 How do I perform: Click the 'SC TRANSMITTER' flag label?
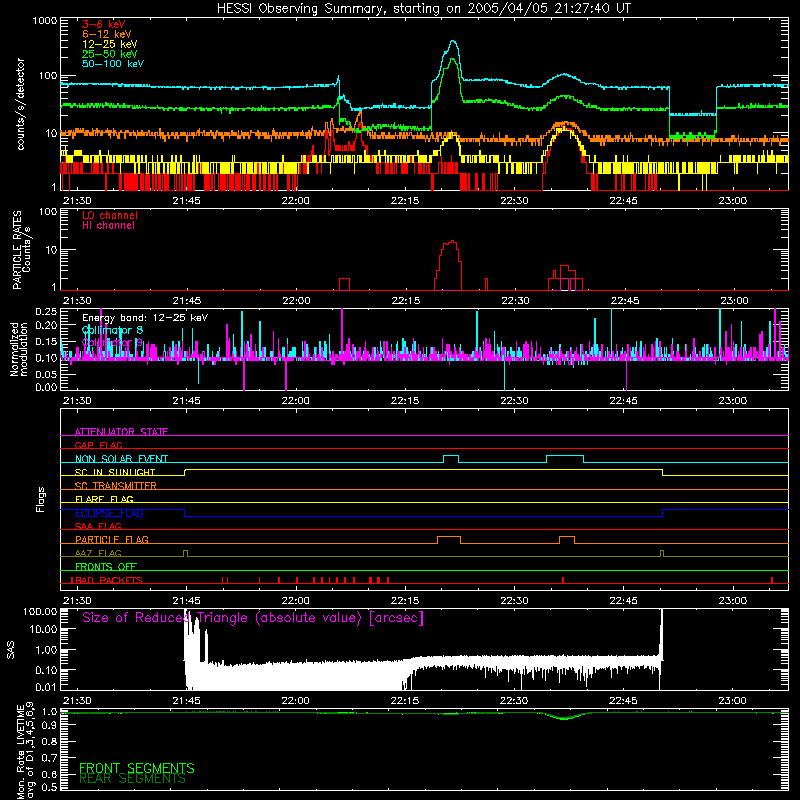115,486
